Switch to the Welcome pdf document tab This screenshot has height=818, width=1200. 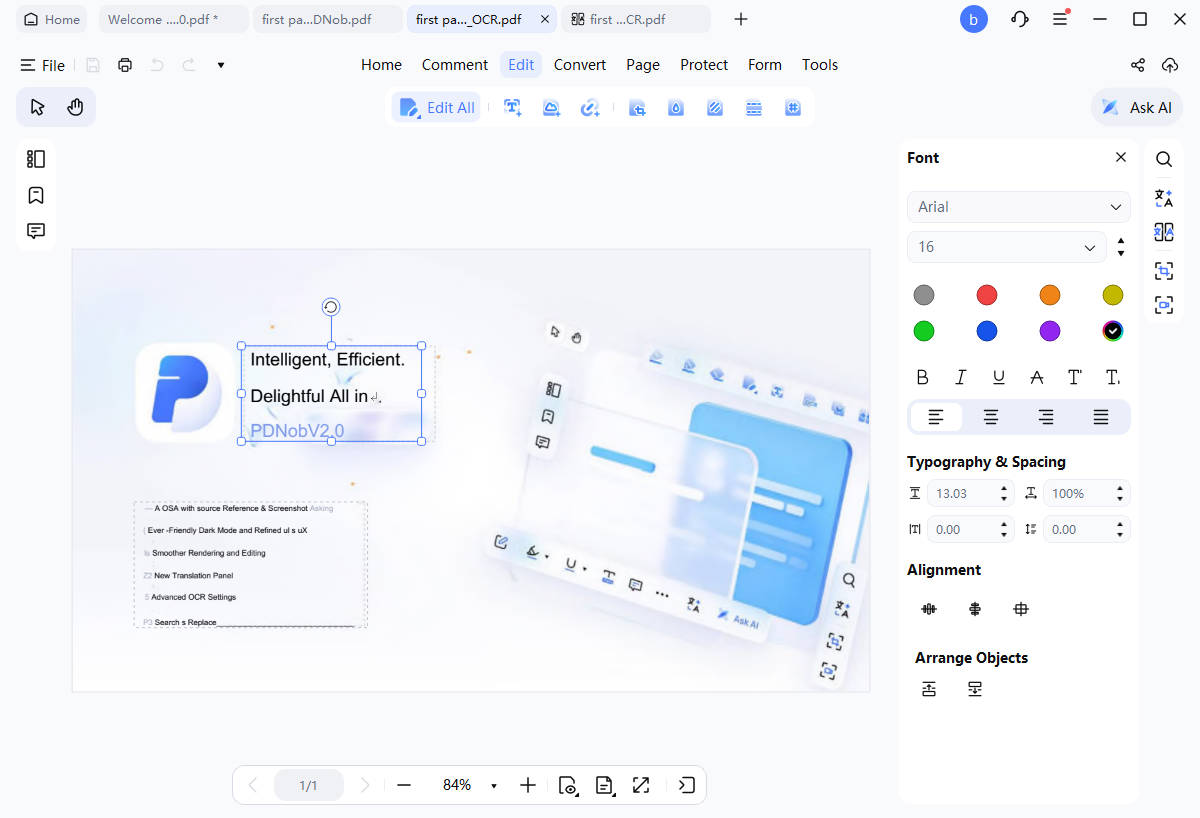coord(174,19)
